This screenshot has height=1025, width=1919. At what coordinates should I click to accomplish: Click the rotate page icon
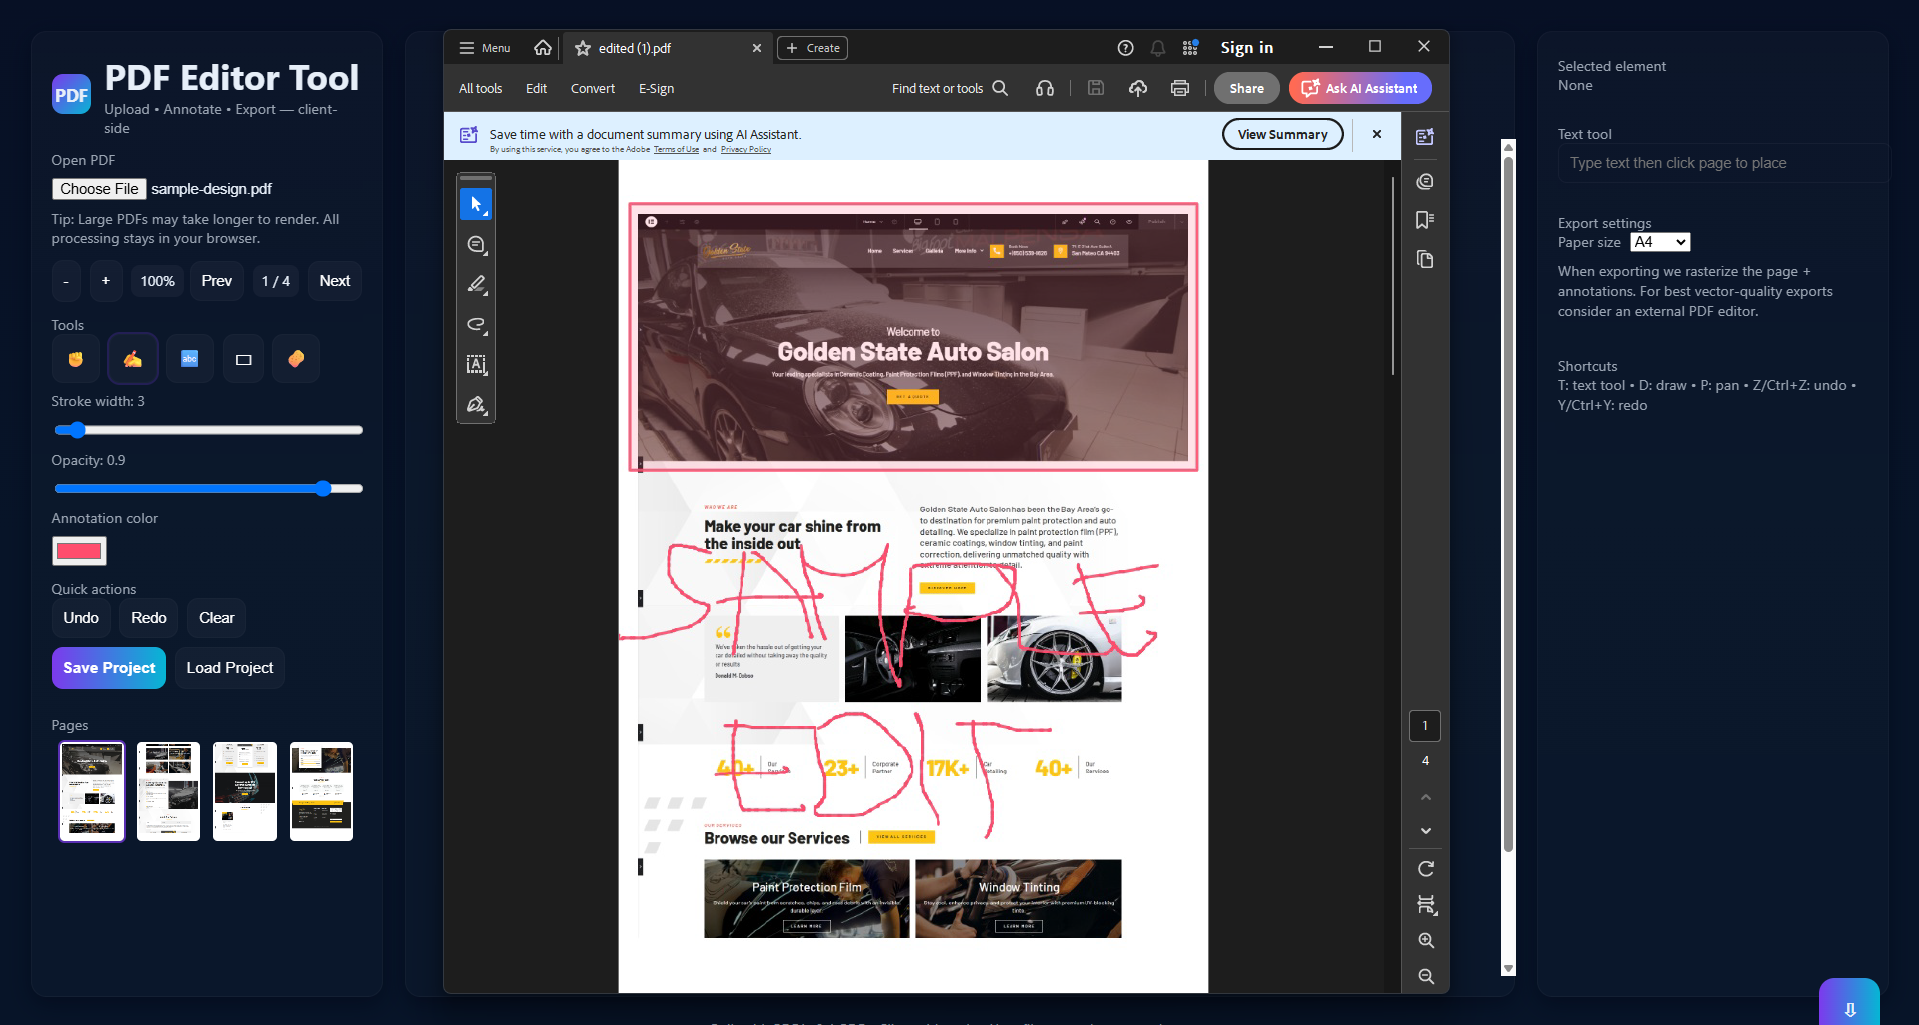coord(1426,868)
